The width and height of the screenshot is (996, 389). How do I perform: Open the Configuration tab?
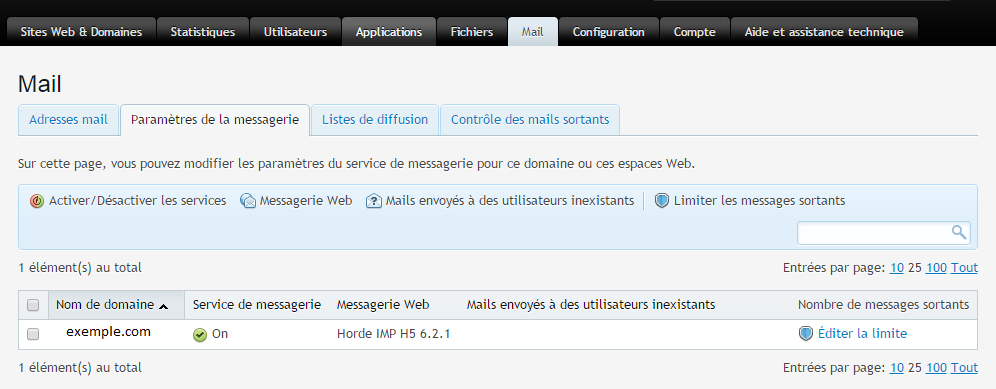pyautogui.click(x=609, y=32)
